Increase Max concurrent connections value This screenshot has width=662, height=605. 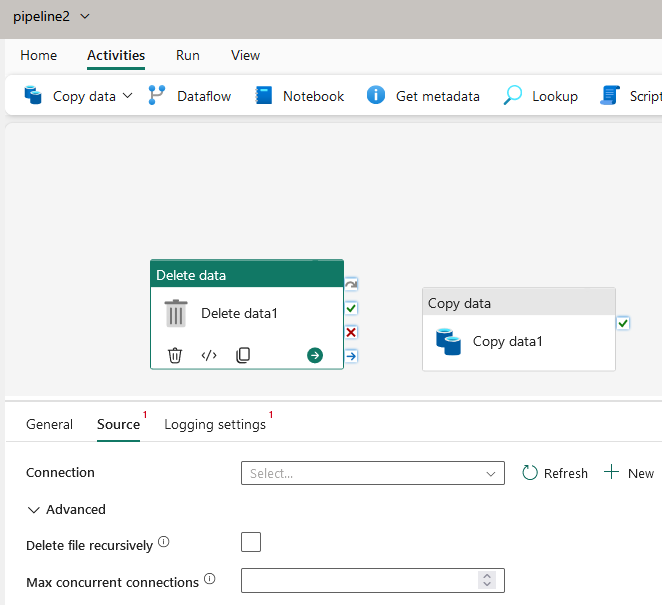[487, 576]
